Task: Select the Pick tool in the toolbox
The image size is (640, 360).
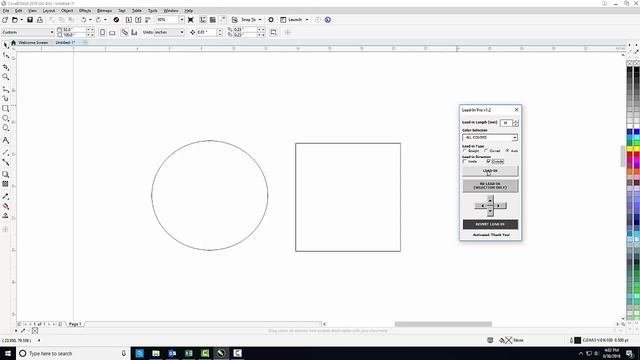Action: (6, 45)
